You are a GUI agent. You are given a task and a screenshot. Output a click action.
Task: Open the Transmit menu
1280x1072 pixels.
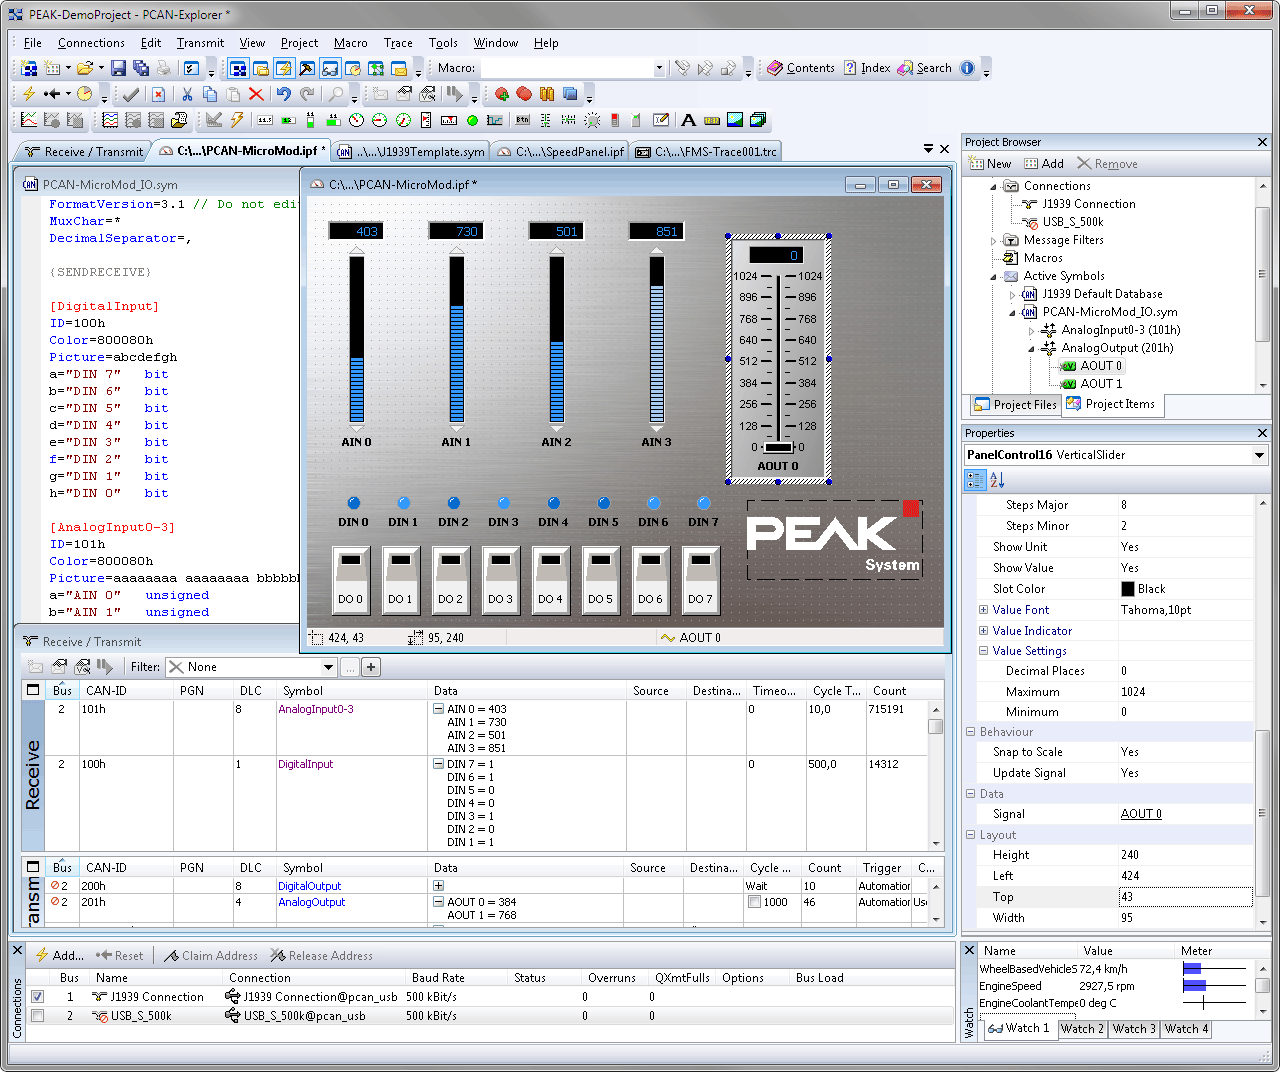coord(200,43)
